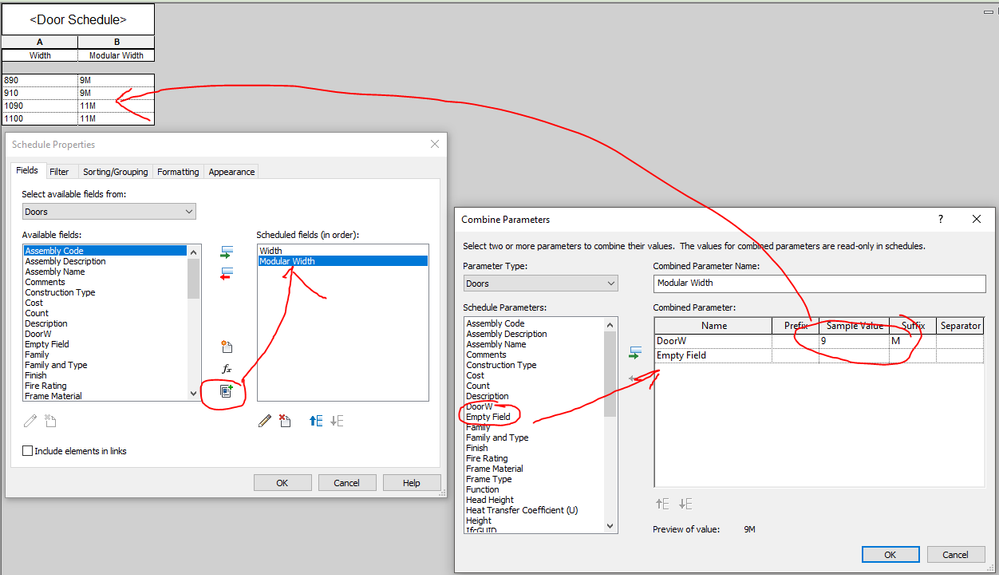
Task: Move the scheduled field down
Action: [x=337, y=421]
